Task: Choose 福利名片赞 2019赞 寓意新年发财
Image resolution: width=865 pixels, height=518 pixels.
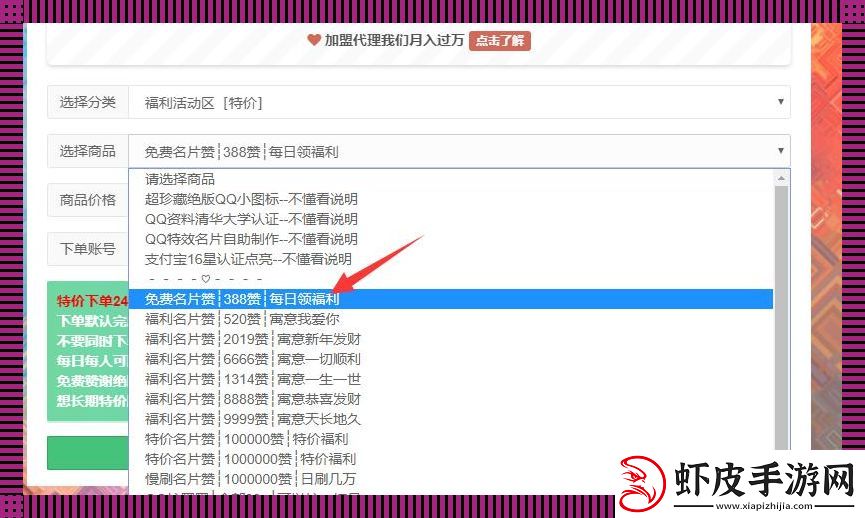Action: coord(451,339)
